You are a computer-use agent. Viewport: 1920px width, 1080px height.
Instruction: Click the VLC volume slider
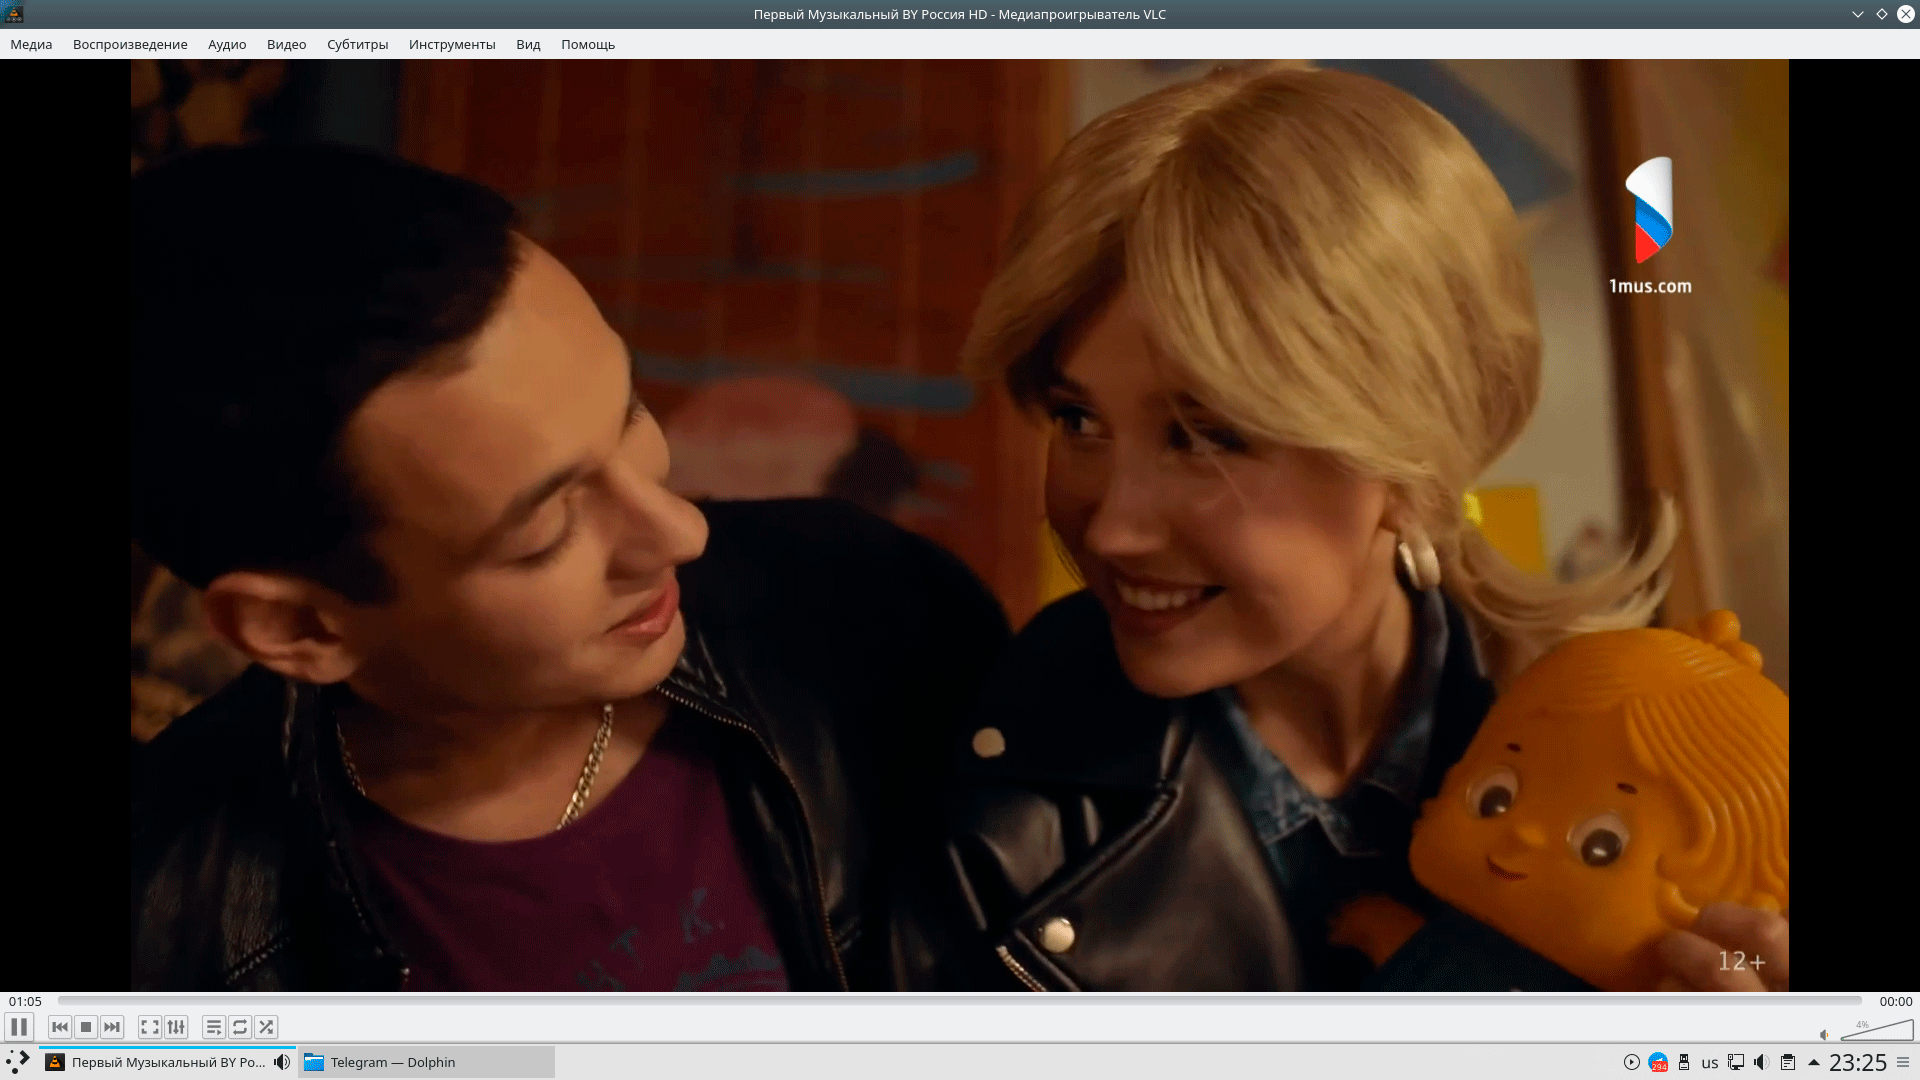1878,1031
